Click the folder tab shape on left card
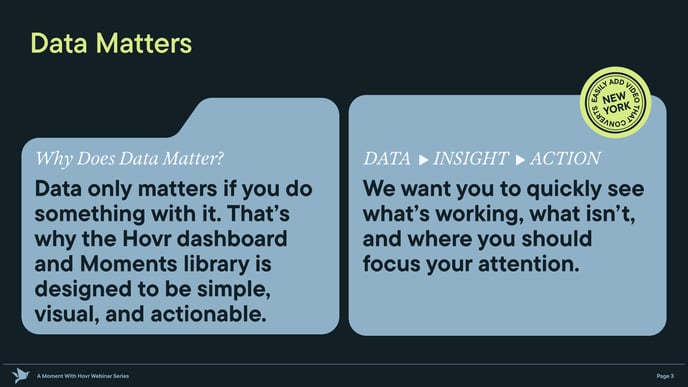This screenshot has height=387, width=688. [x=257, y=118]
